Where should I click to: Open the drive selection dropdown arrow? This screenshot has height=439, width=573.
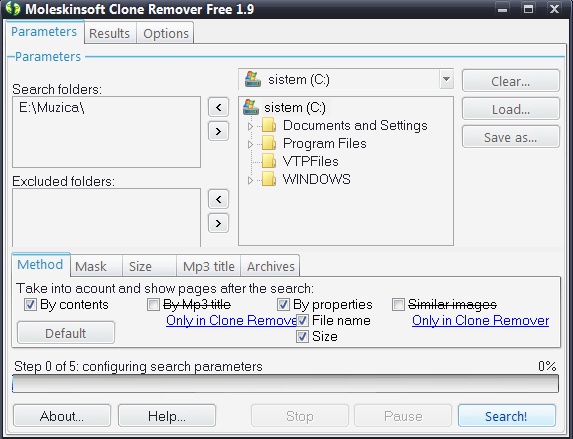pos(446,79)
